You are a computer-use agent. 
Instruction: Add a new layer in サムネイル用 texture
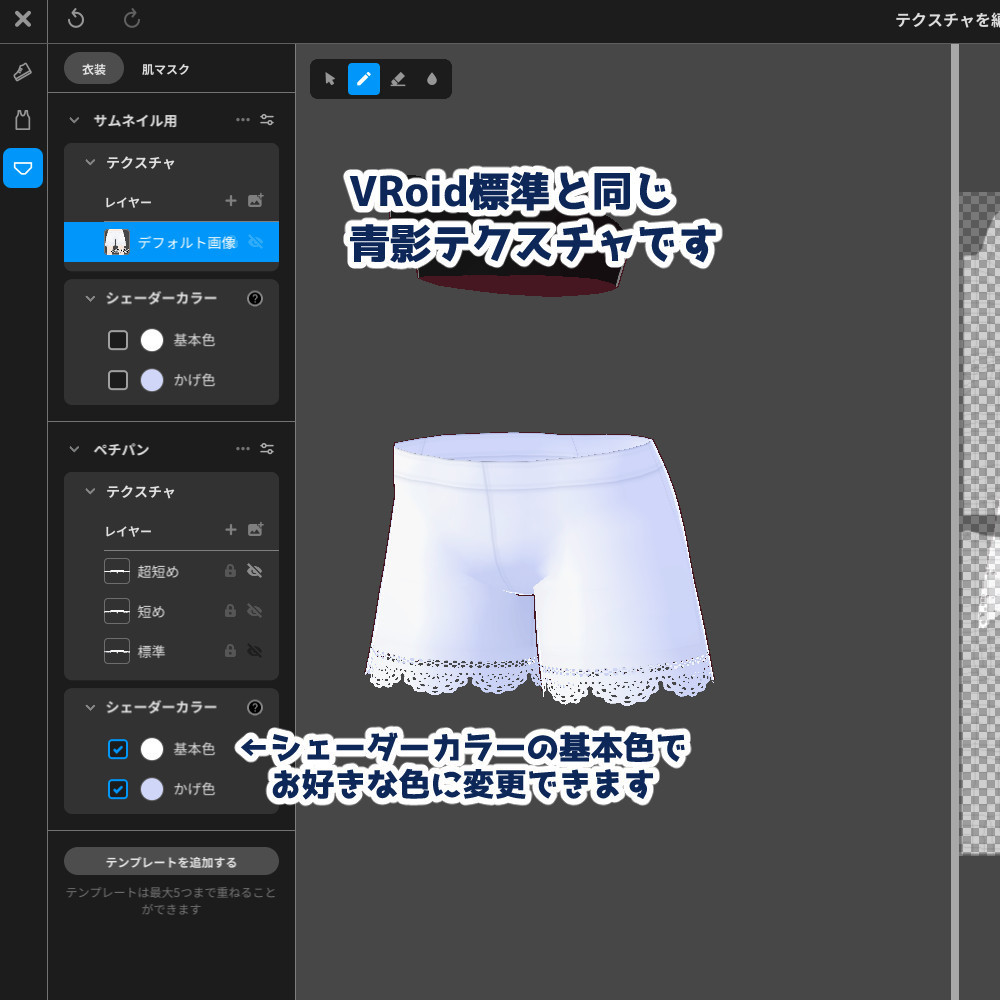click(x=230, y=200)
